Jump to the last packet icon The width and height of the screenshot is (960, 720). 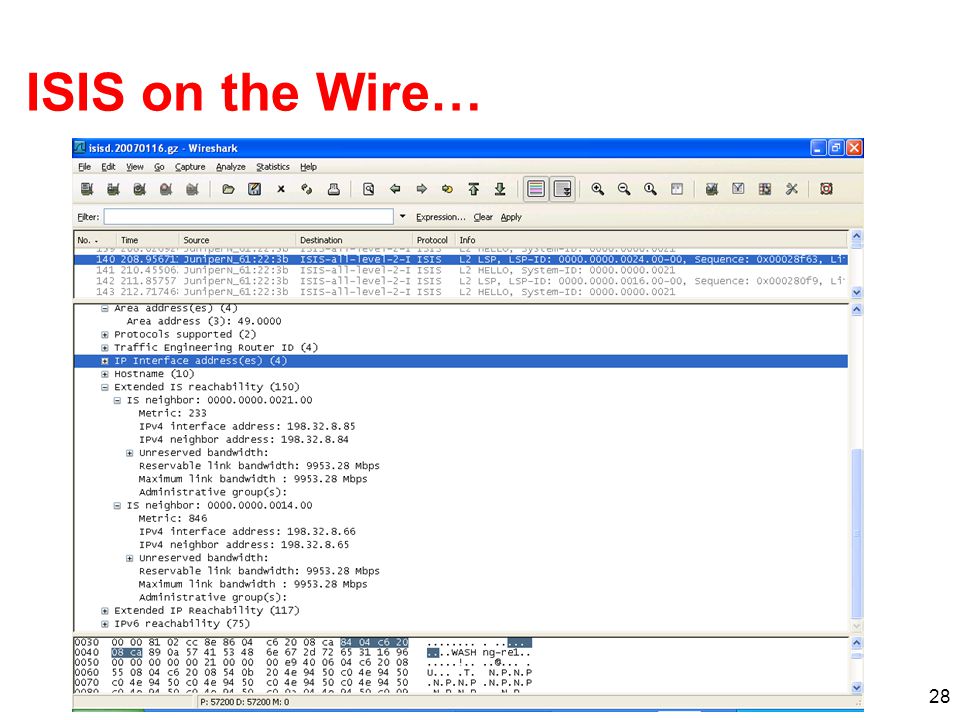tap(500, 189)
